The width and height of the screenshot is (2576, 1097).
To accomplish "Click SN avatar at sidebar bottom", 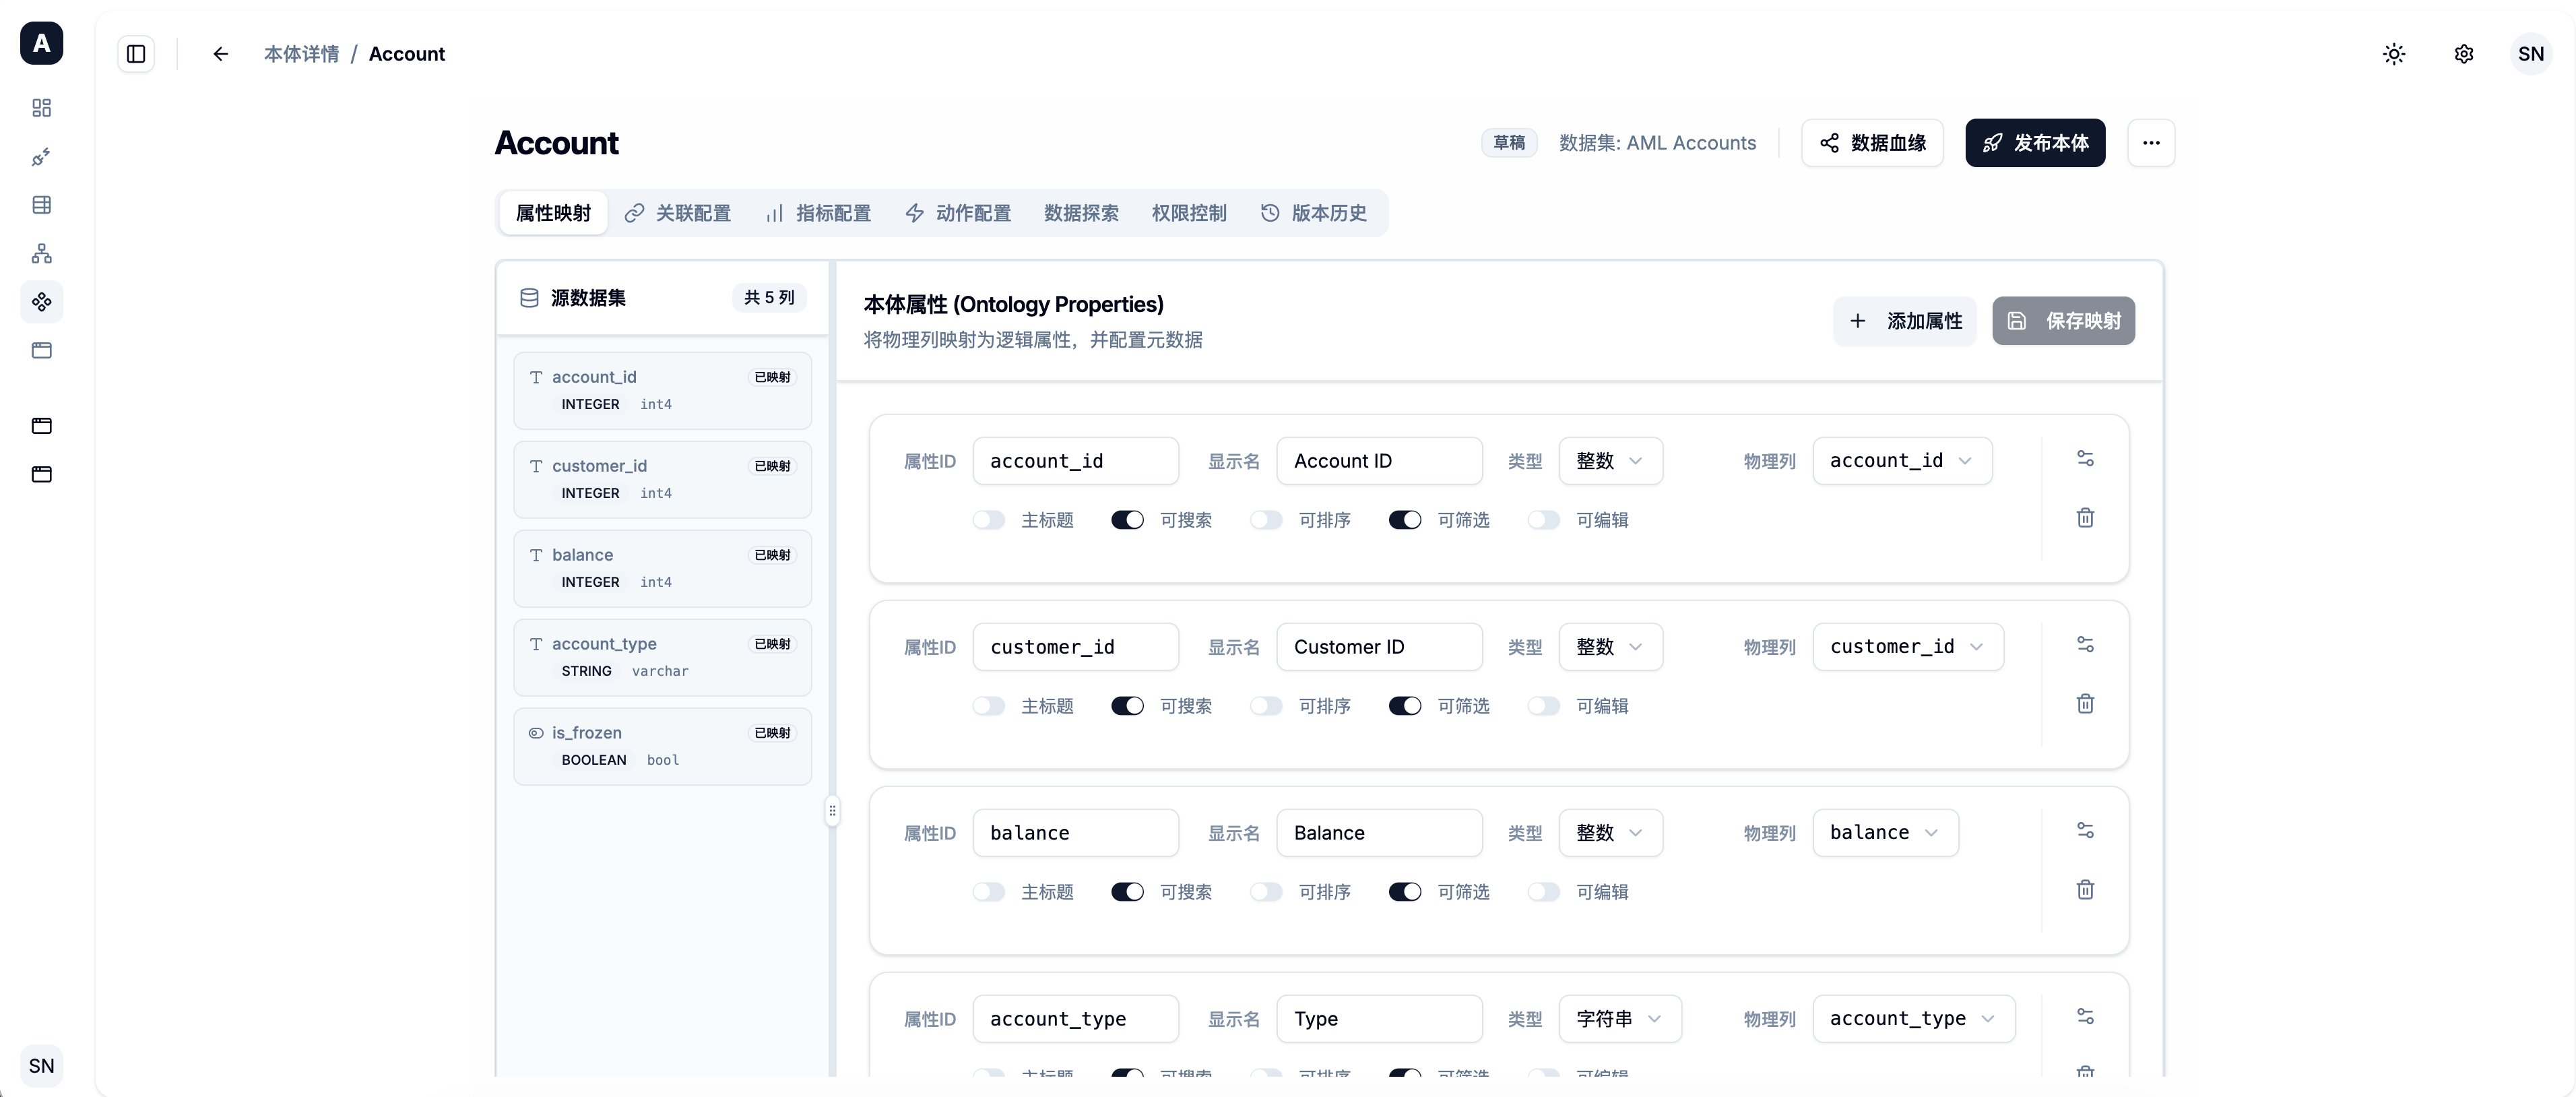I will pos(41,1065).
